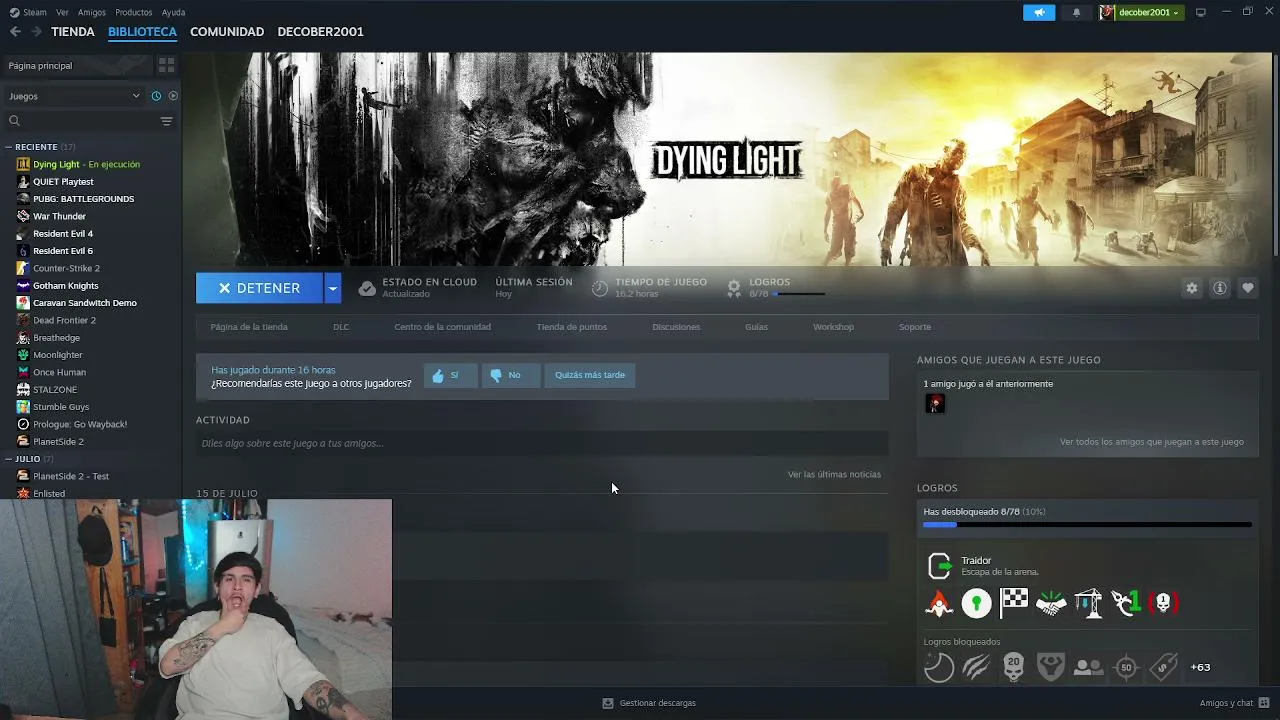Viewport: 1280px width, 720px height.
Task: Switch to the COMUNIDAD tab
Action: (227, 32)
